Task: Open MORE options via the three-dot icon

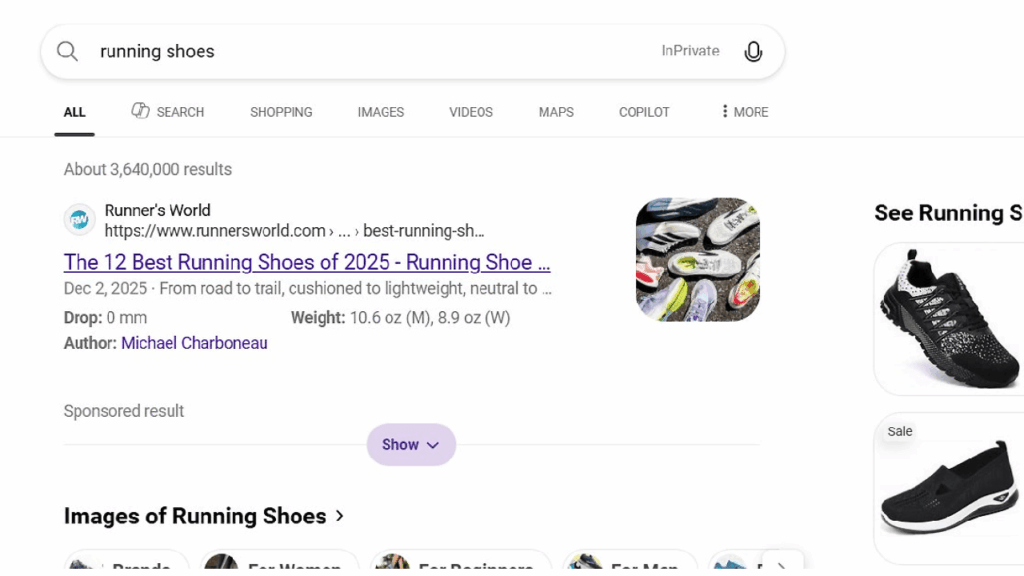Action: click(725, 112)
